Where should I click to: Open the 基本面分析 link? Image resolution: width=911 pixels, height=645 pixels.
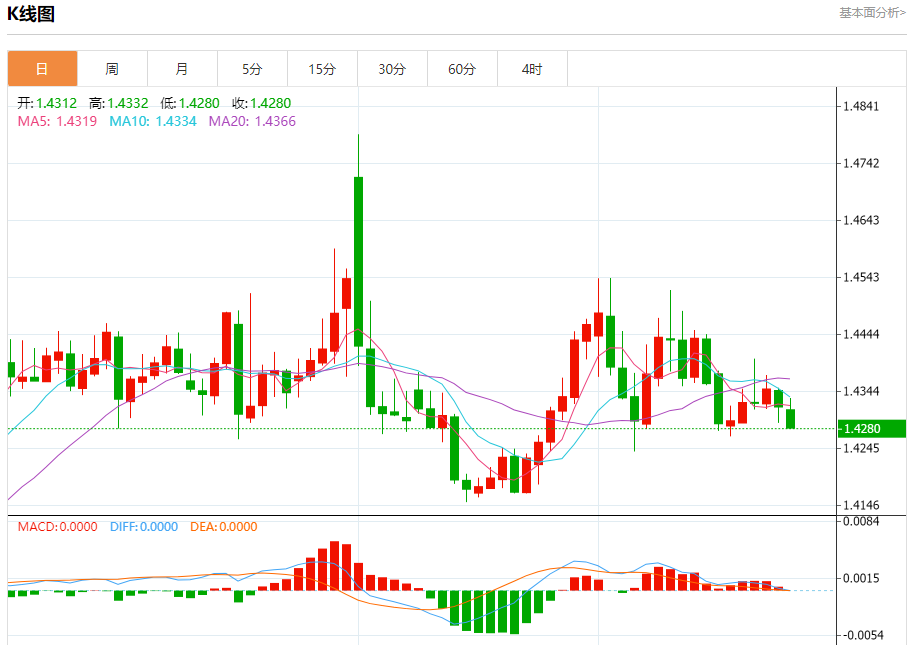(872, 13)
